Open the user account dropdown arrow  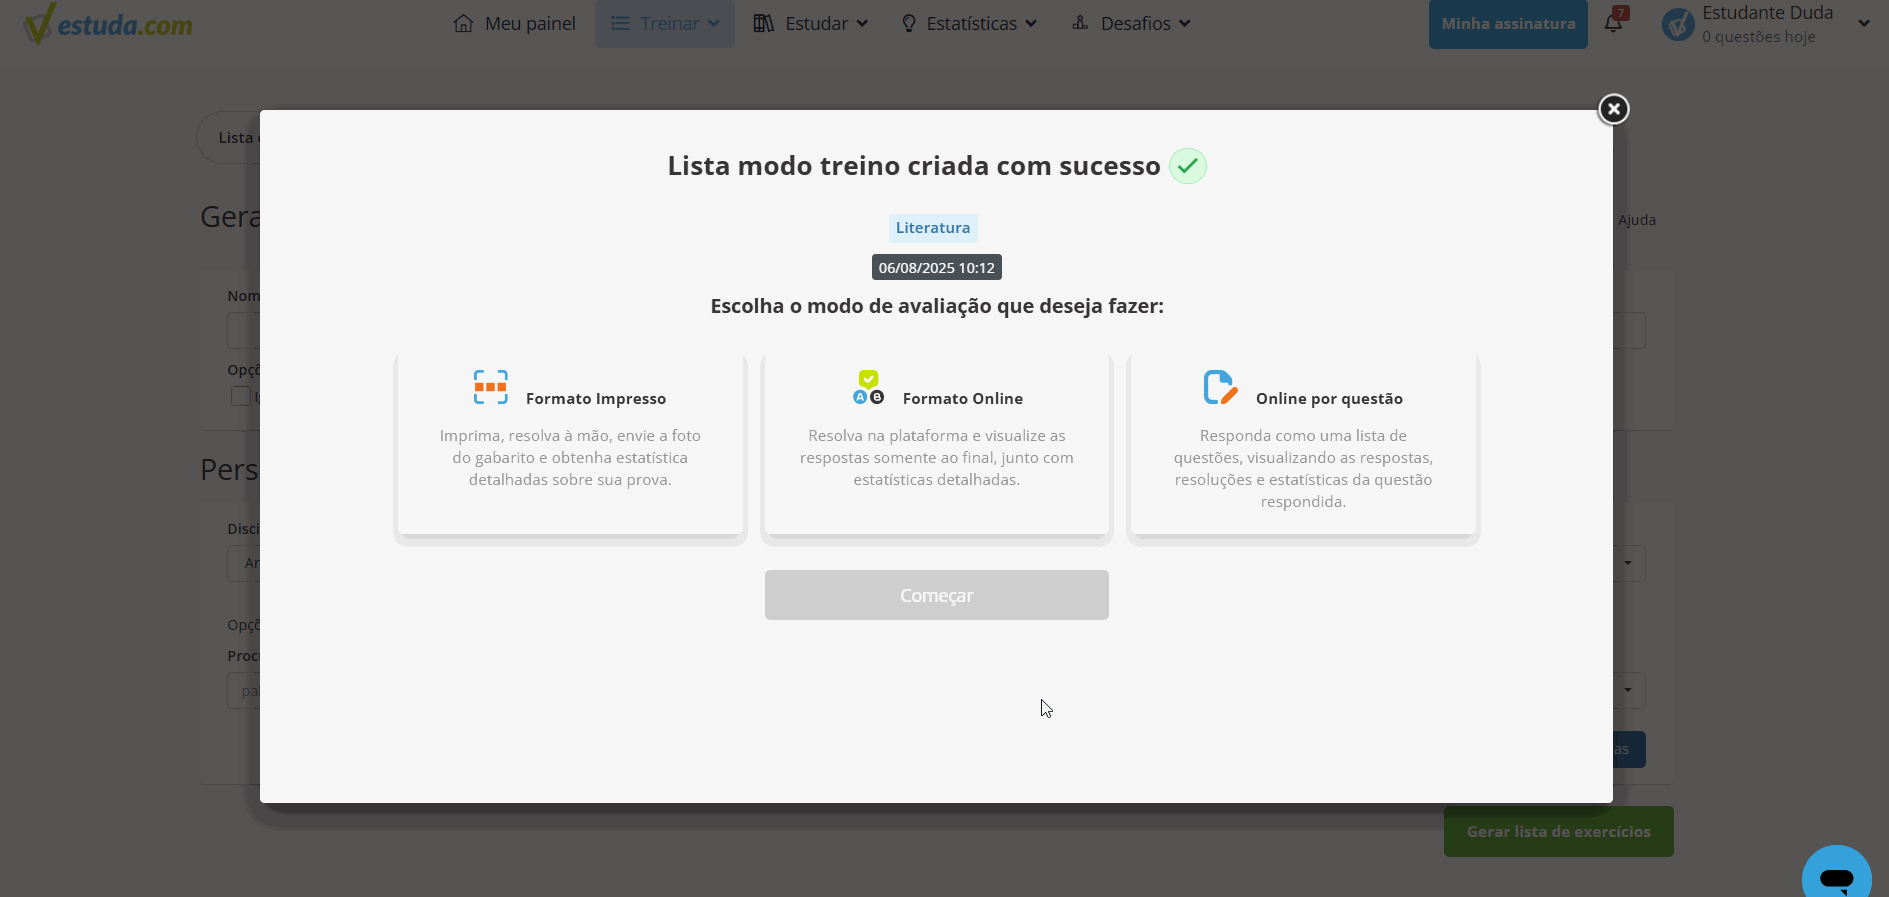click(x=1864, y=23)
